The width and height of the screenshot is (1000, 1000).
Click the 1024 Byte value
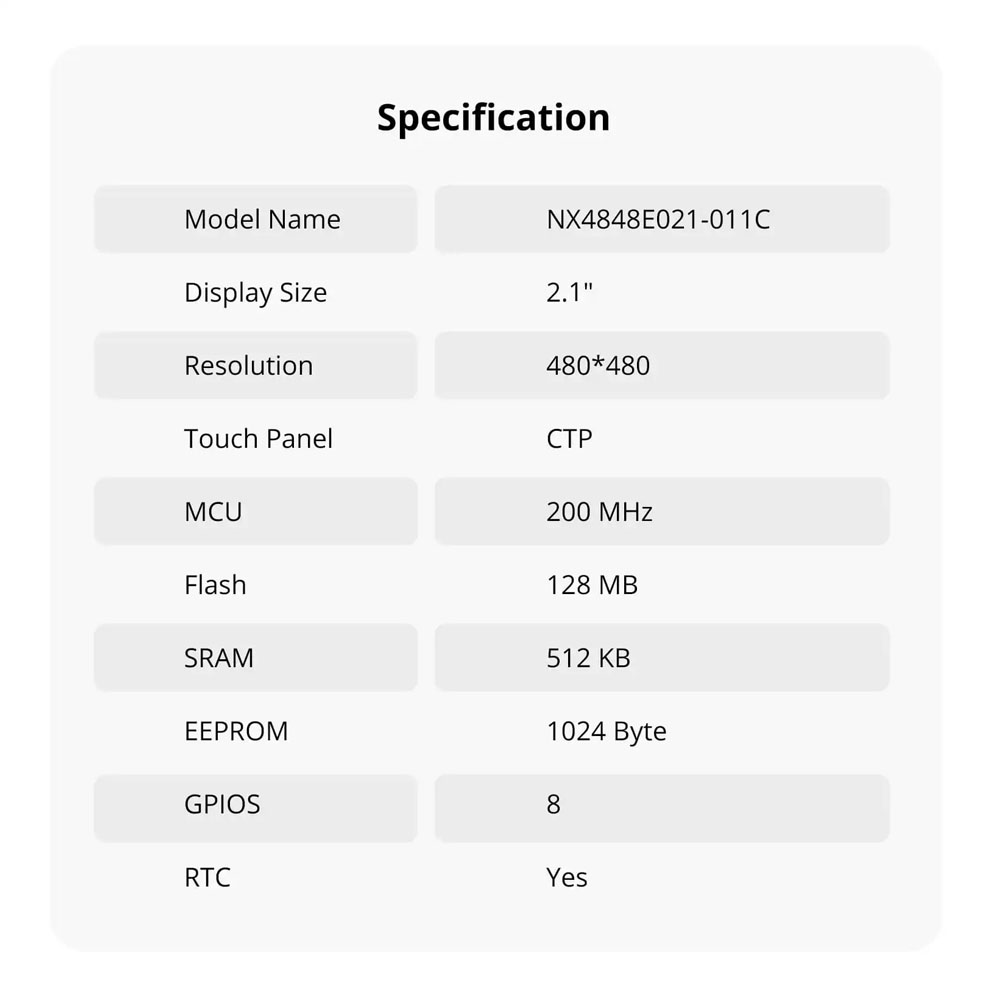tap(606, 731)
